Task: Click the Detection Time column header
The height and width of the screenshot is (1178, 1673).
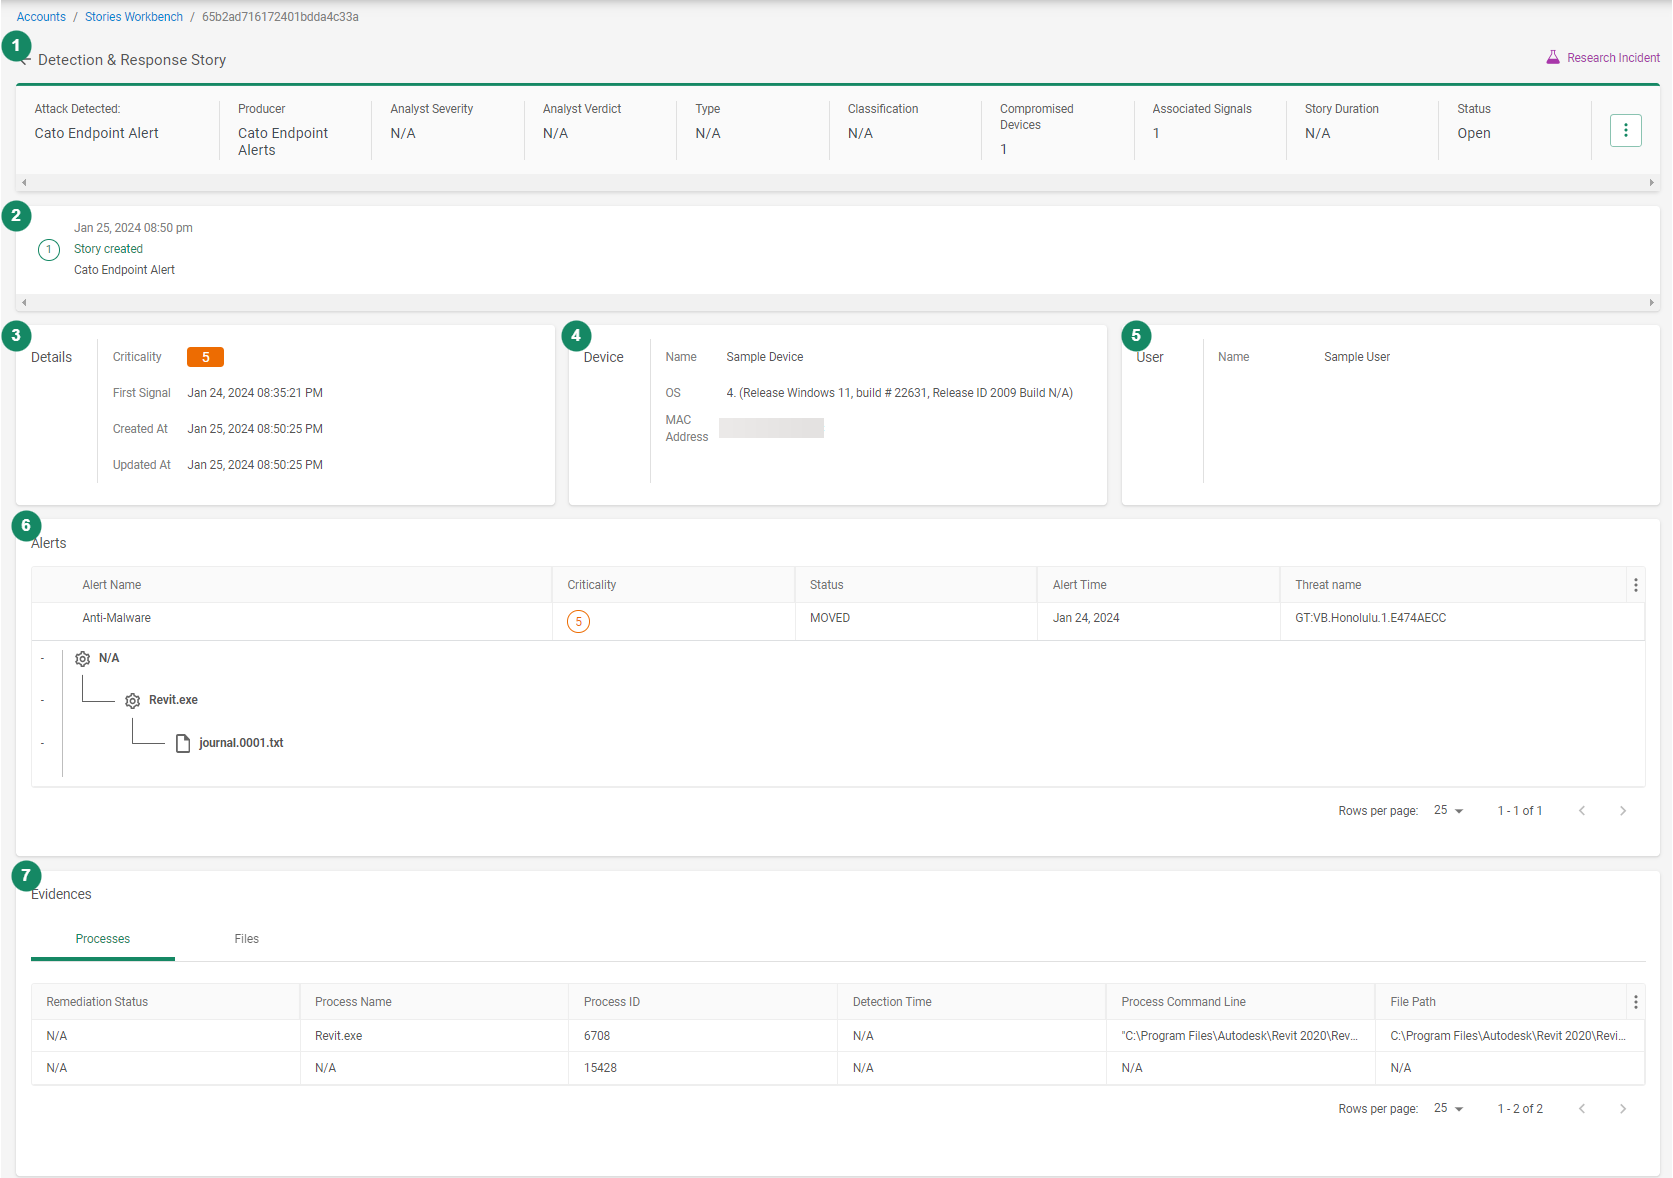Action: pyautogui.click(x=892, y=1002)
